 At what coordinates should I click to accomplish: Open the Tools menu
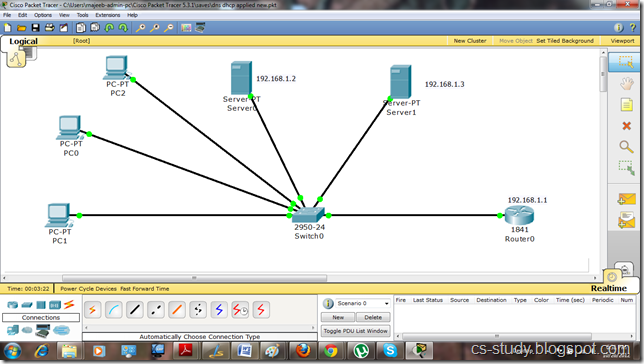pos(82,15)
